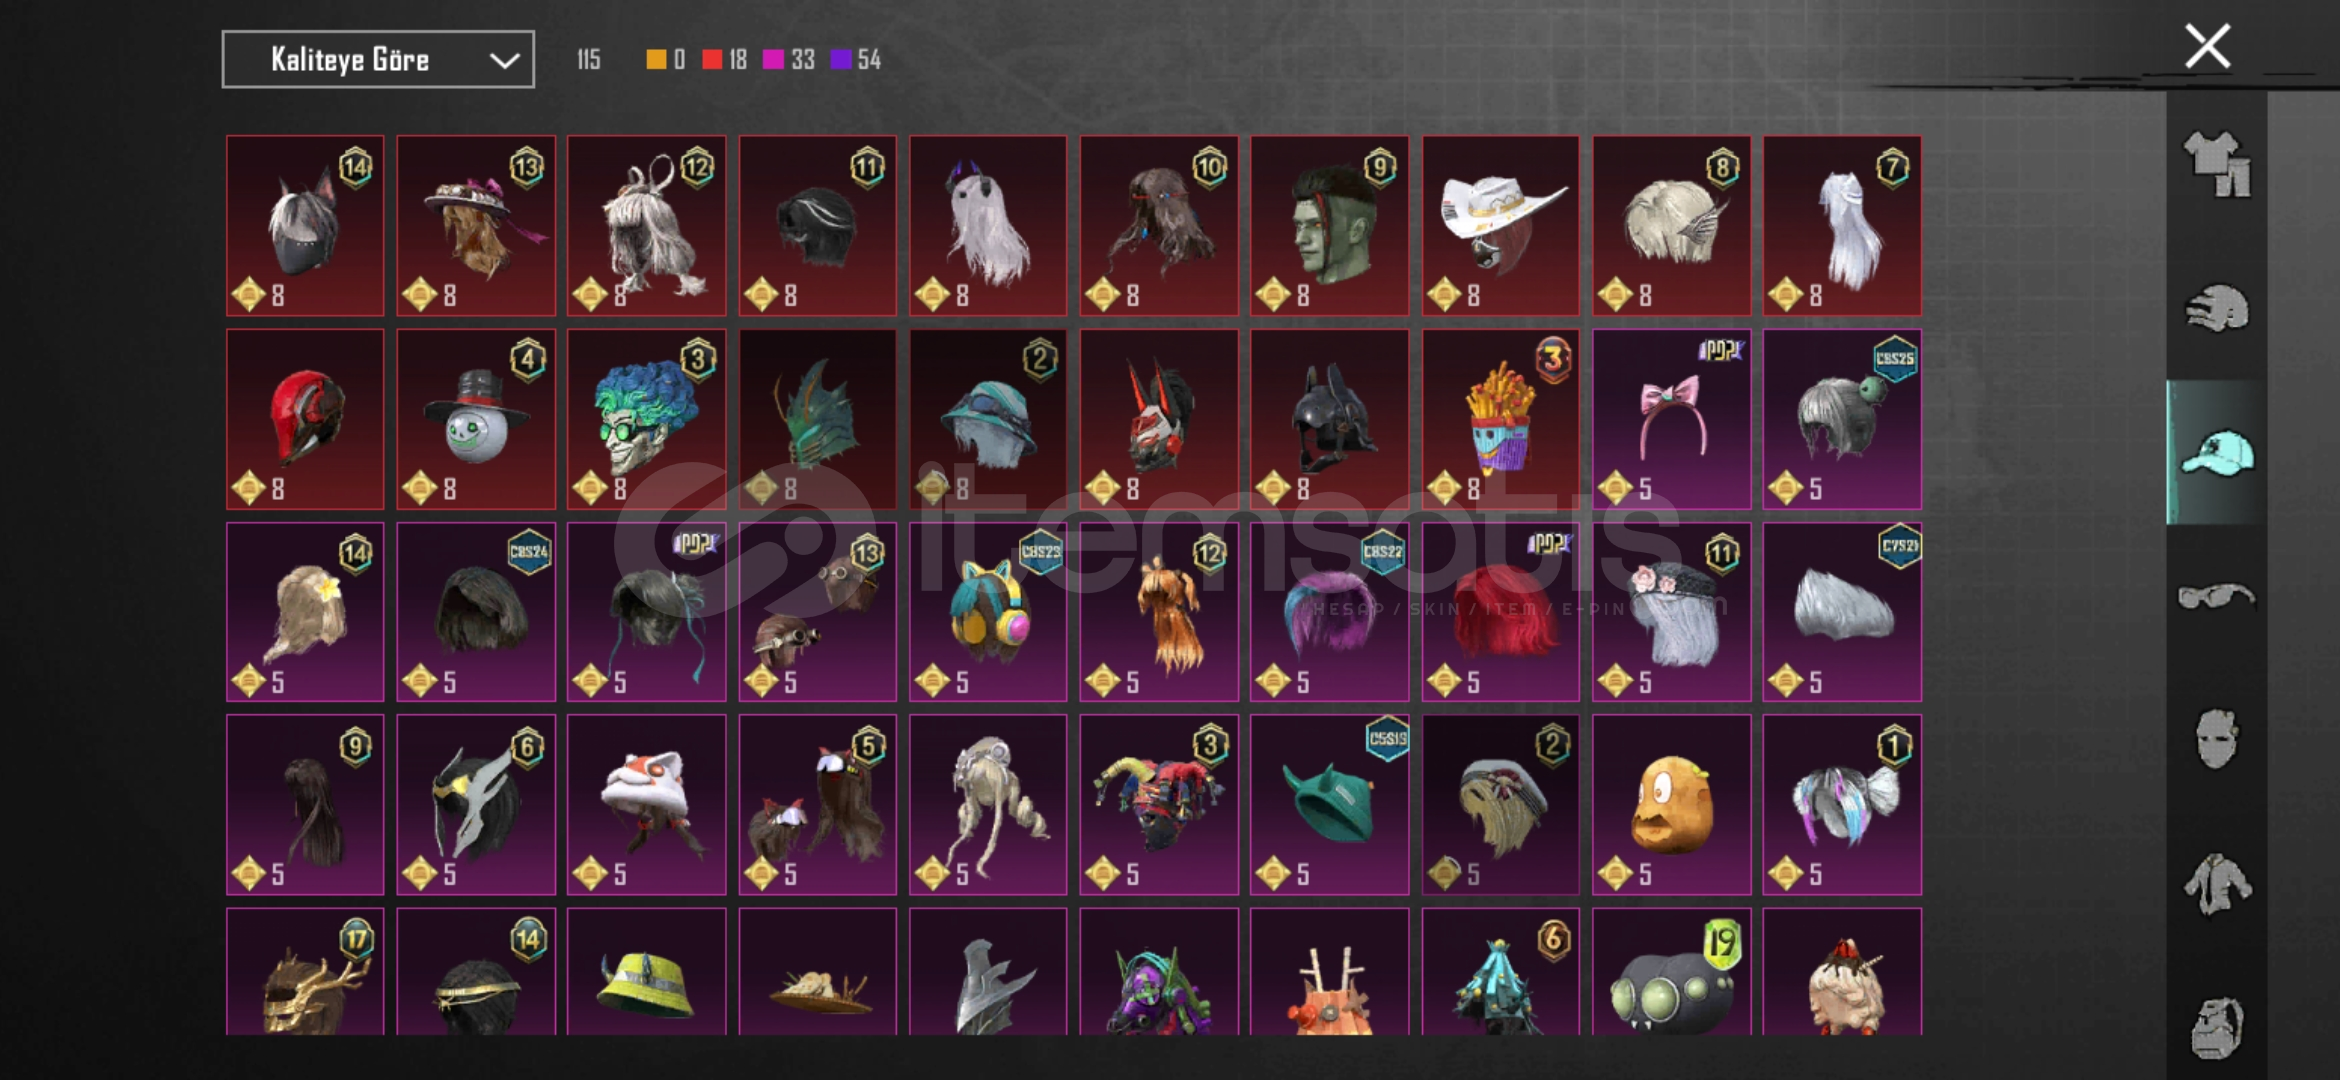This screenshot has width=2340, height=1080.
Task: Select the white cowboy hat item
Action: (1500, 226)
